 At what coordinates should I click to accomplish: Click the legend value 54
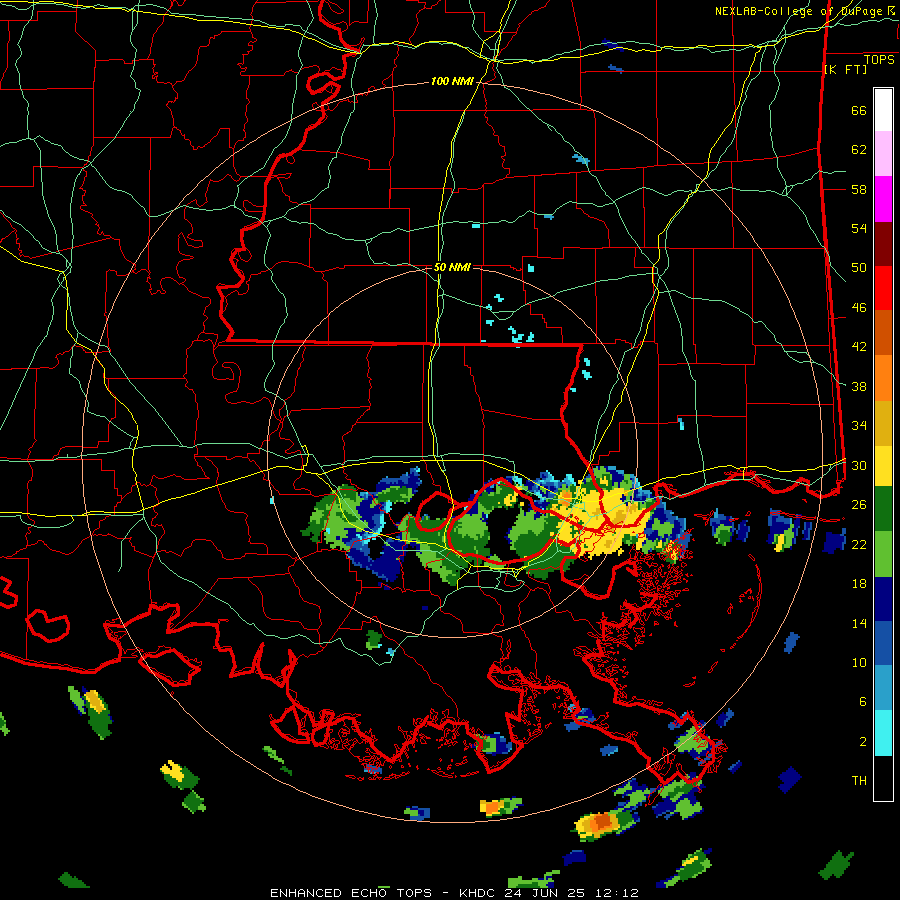click(x=859, y=228)
